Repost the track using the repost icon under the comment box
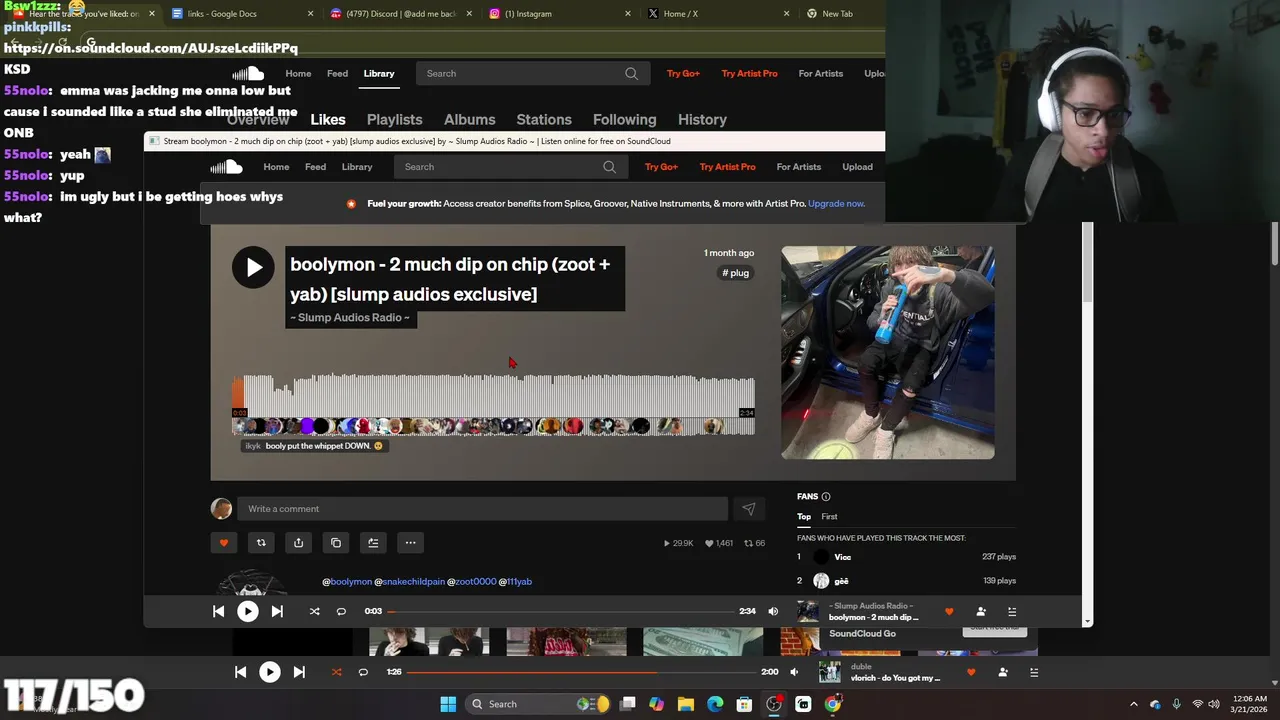Screen dimensions: 1280x720 click(261, 543)
